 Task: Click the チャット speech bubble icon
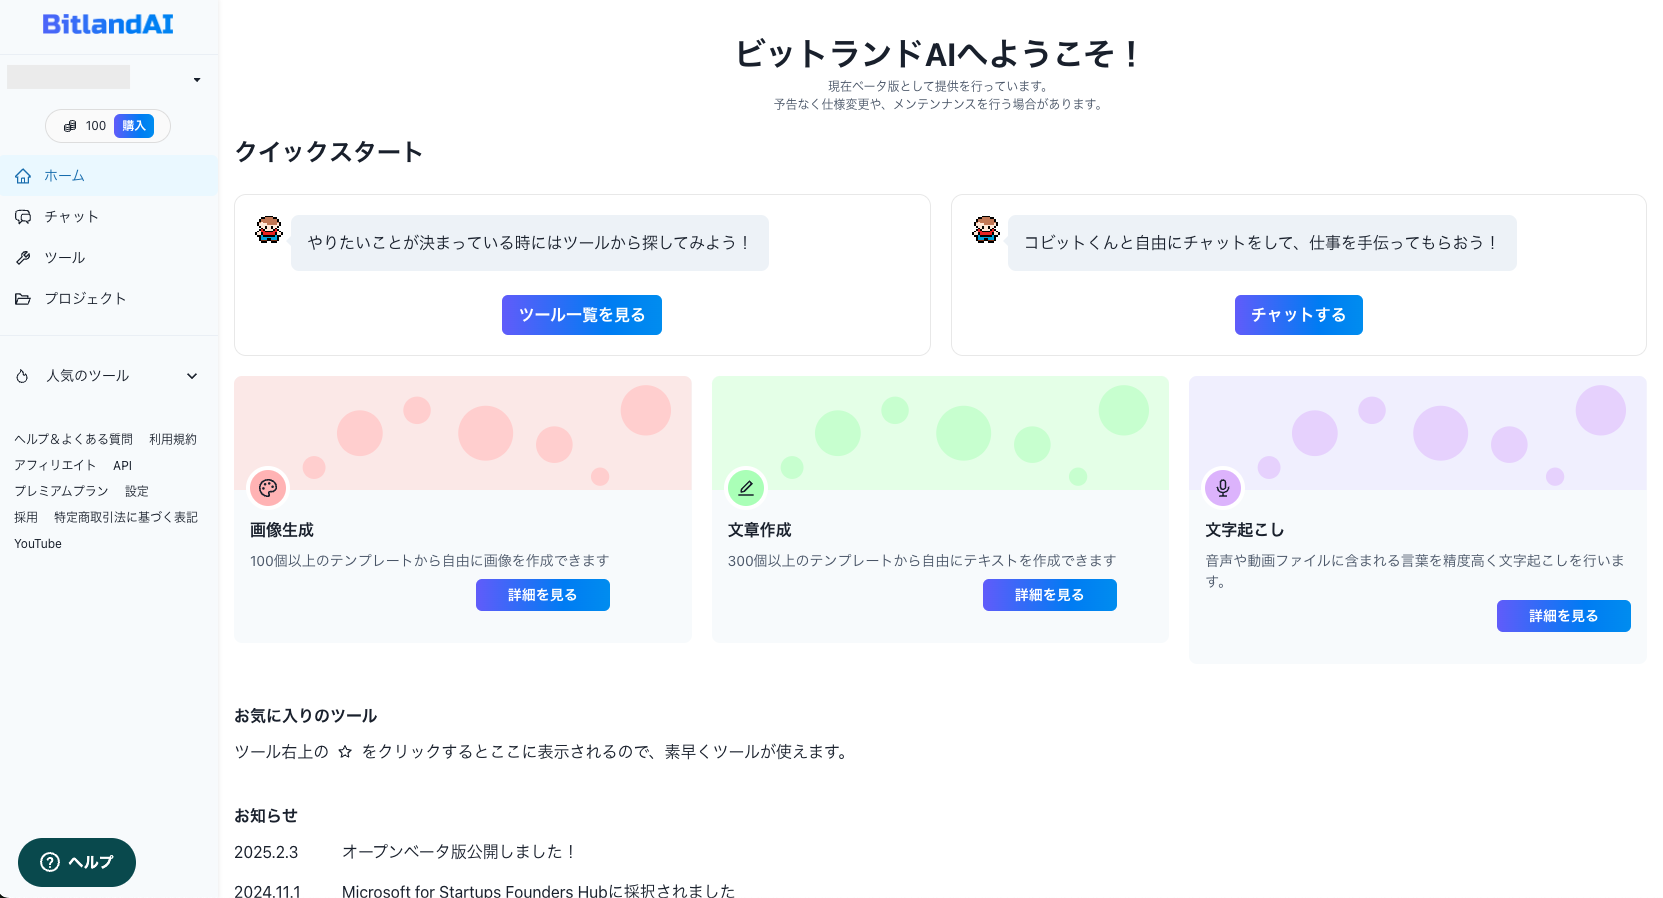[x=23, y=217]
